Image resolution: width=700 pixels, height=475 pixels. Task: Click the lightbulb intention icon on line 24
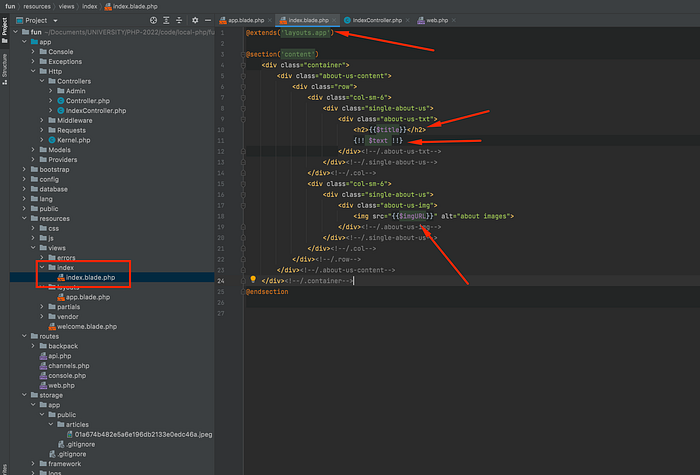[253, 279]
